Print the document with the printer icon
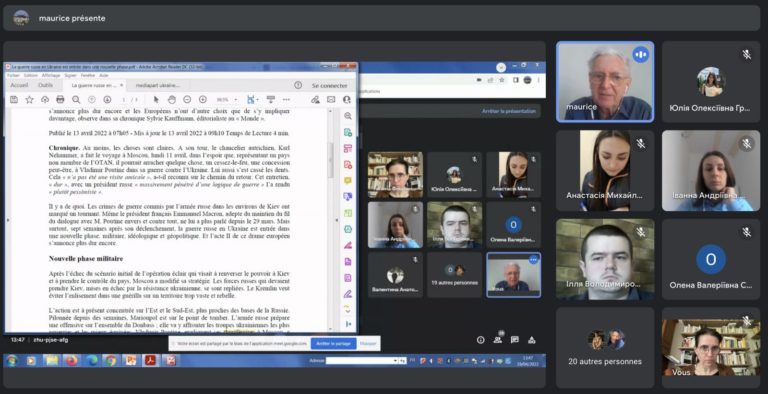 click(x=60, y=99)
